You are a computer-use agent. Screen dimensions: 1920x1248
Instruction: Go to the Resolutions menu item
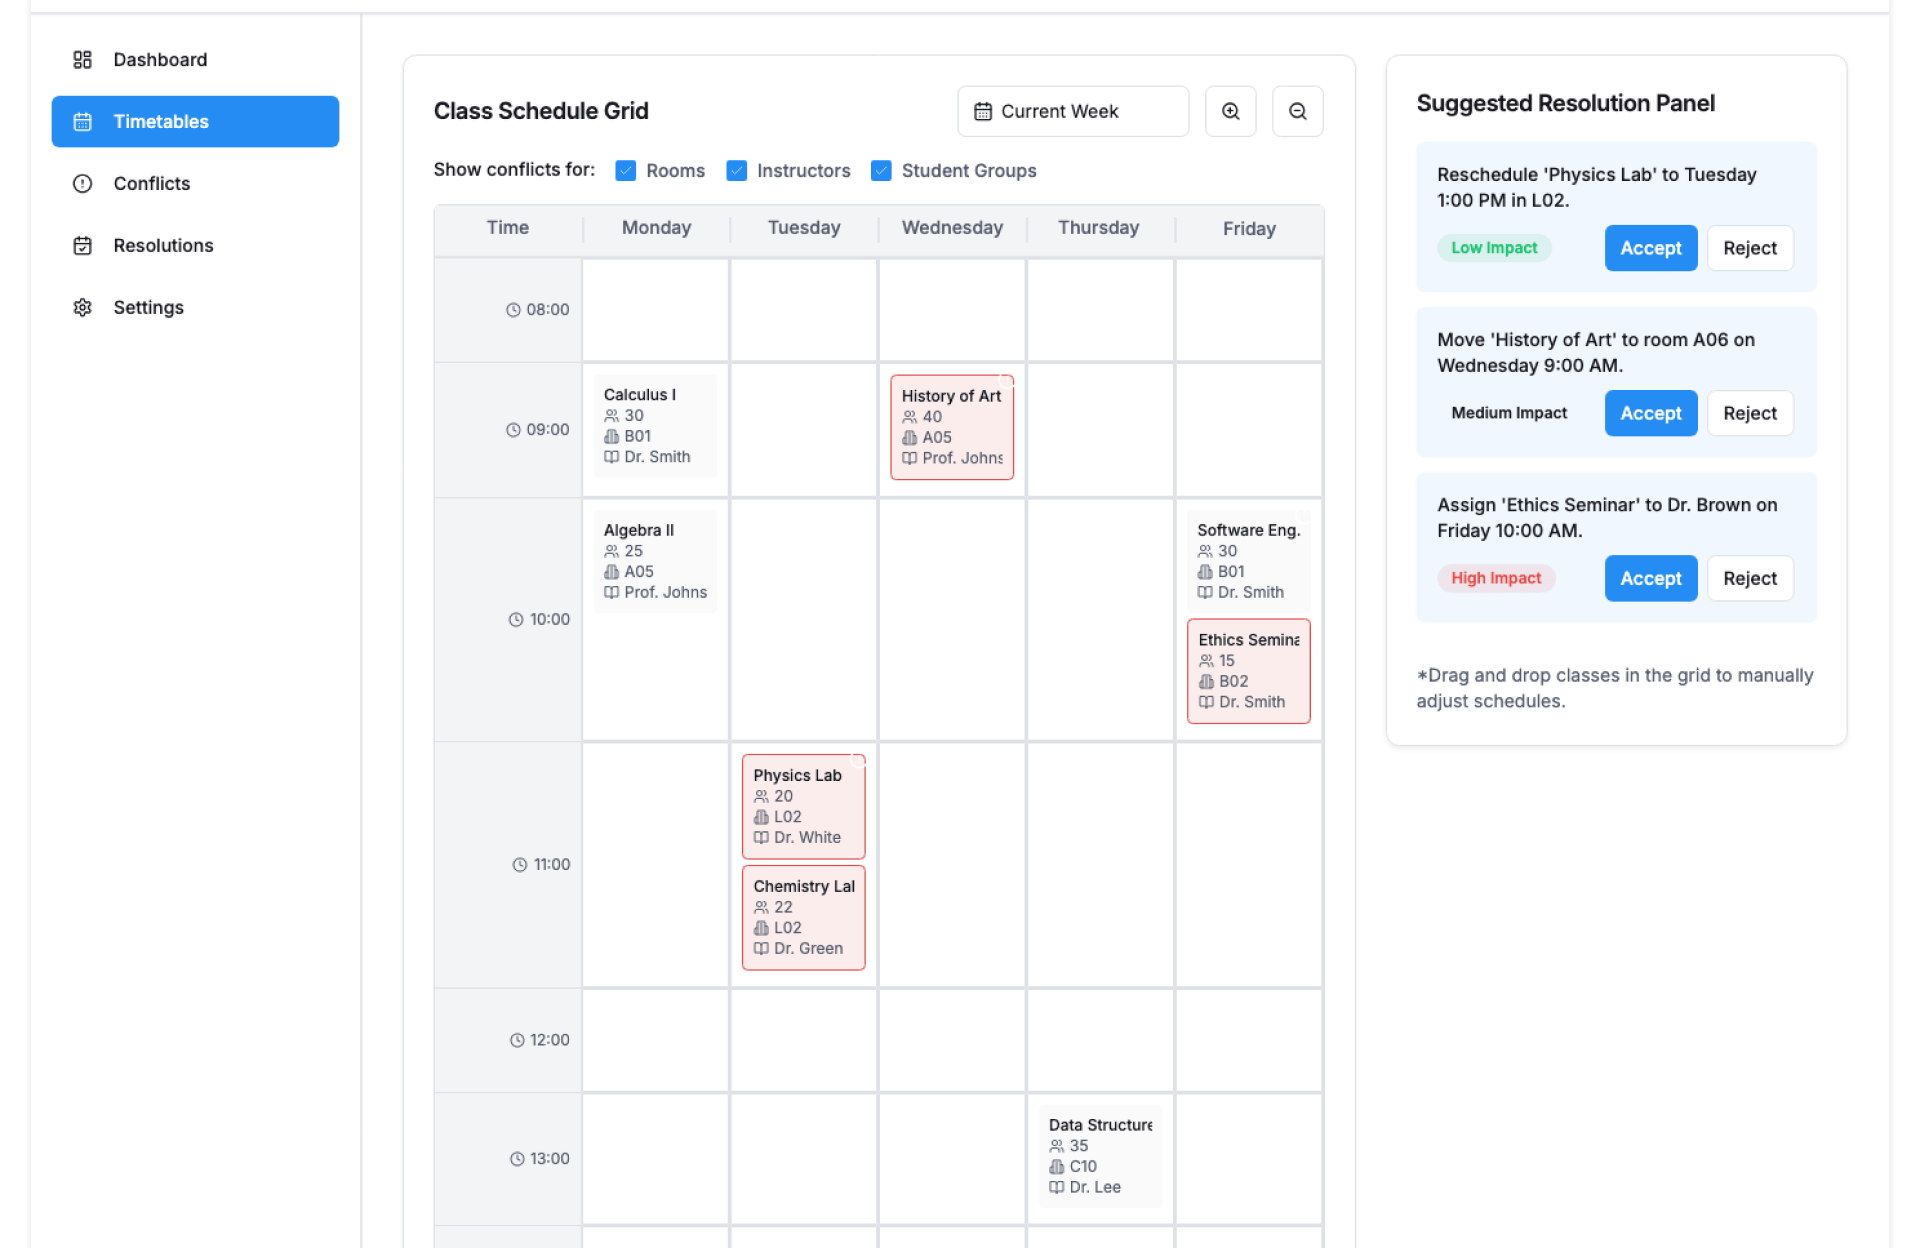163,246
